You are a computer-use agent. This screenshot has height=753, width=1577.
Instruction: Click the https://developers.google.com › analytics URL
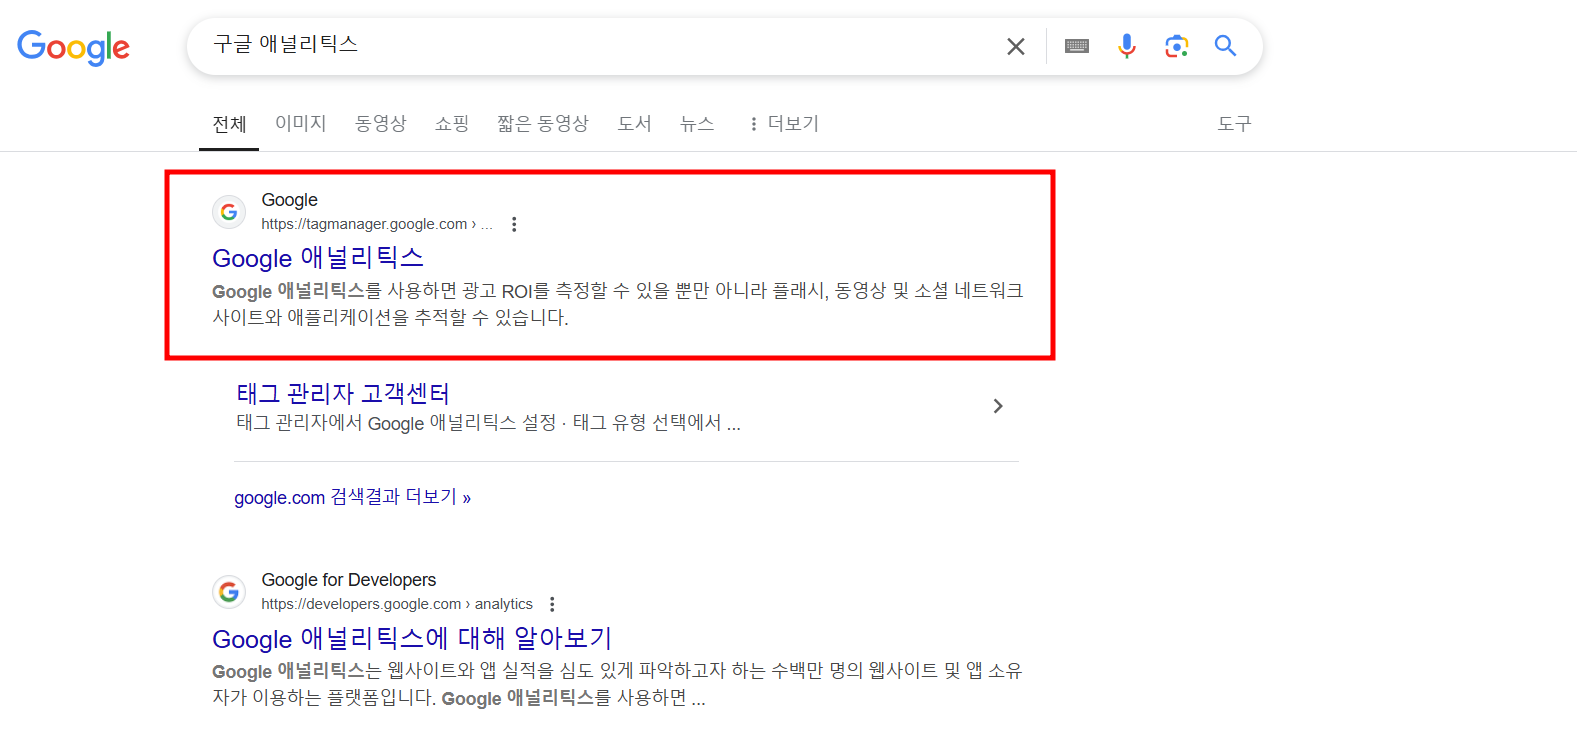pyautogui.click(x=397, y=604)
